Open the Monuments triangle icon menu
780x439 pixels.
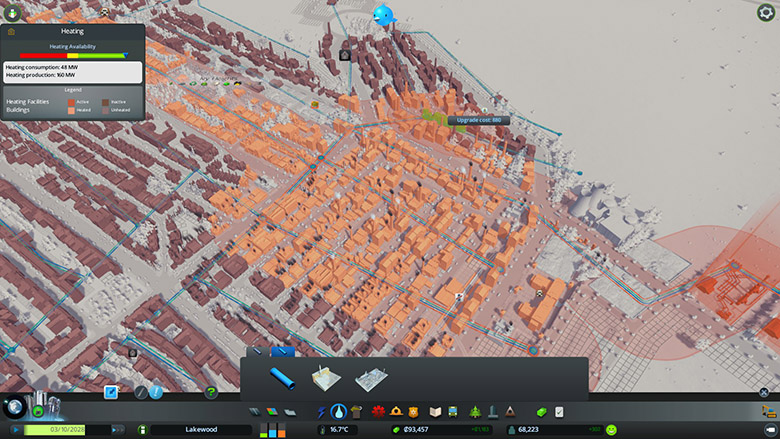pyautogui.click(x=510, y=412)
